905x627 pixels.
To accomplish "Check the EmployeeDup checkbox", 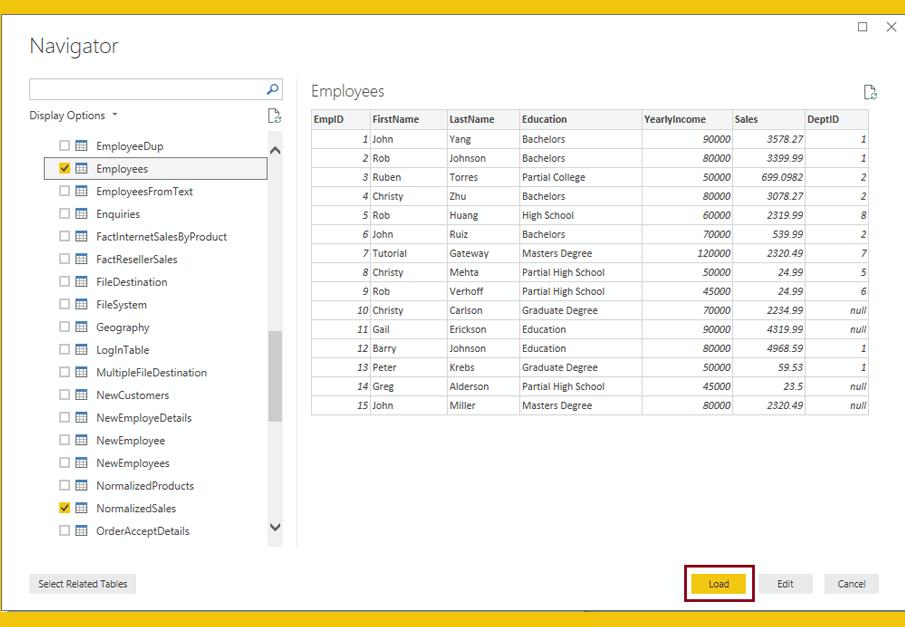I will [x=65, y=145].
